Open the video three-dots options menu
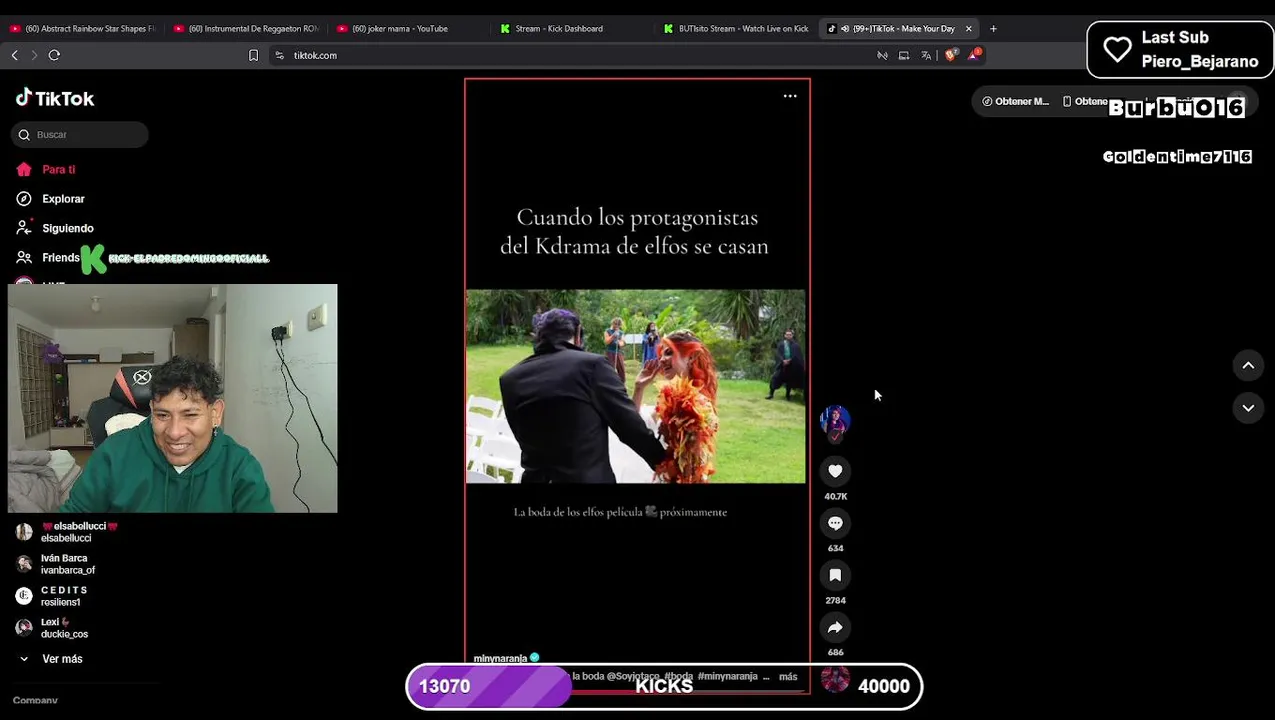Screen dimensions: 1275x720 (x=790, y=96)
